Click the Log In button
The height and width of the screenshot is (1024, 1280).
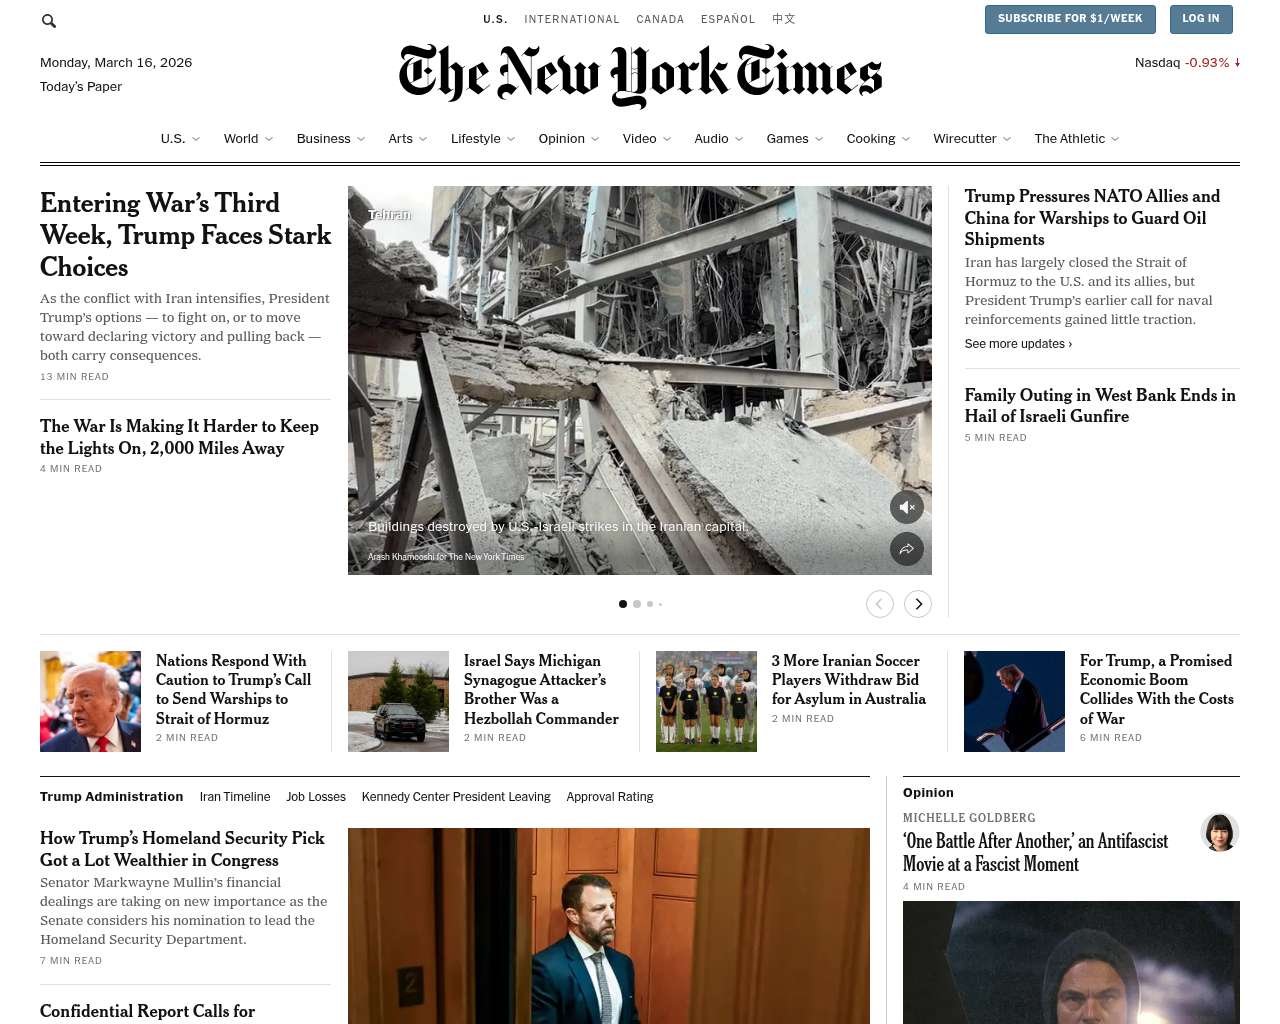[1201, 19]
